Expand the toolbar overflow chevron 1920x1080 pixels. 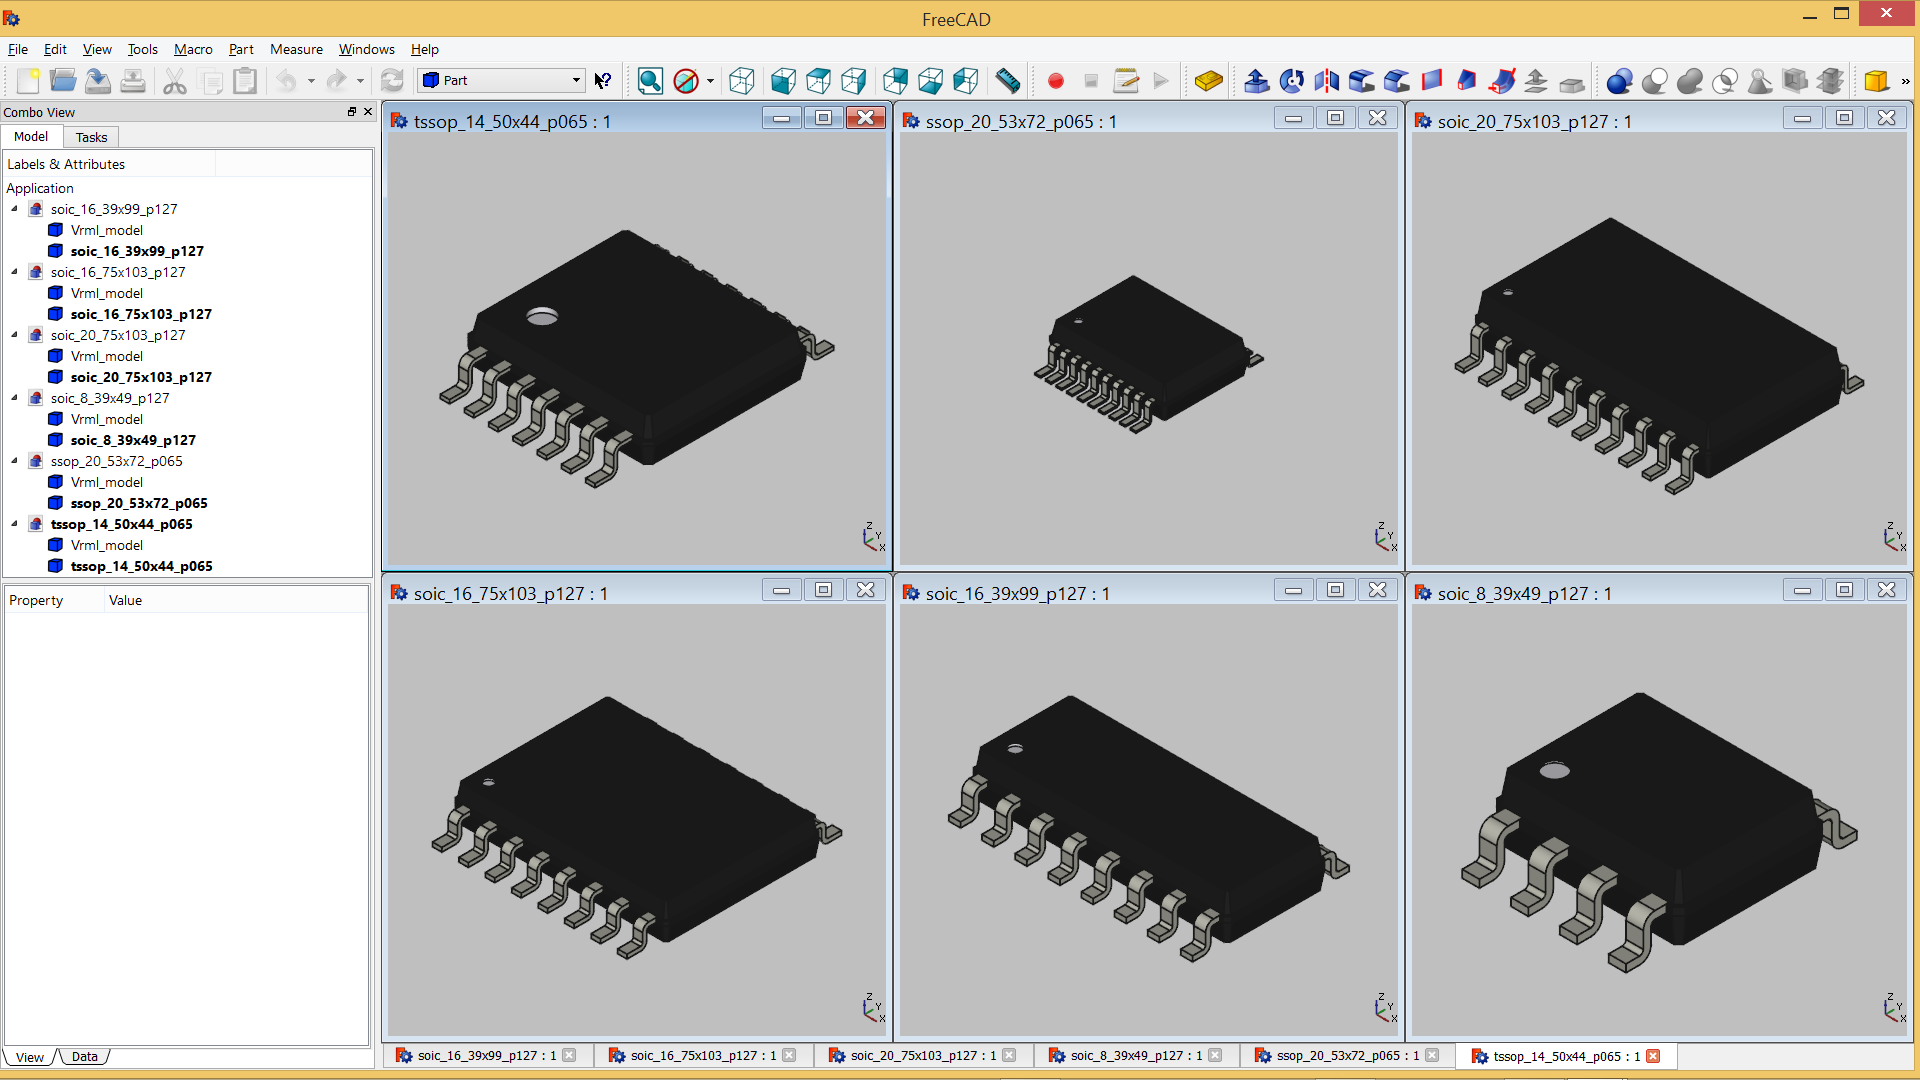coord(1905,81)
